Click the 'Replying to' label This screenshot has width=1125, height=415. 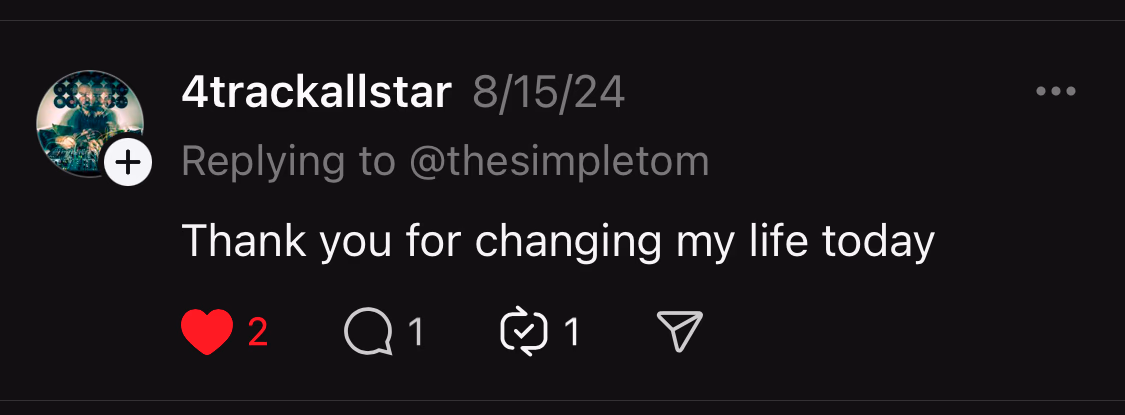(x=288, y=161)
